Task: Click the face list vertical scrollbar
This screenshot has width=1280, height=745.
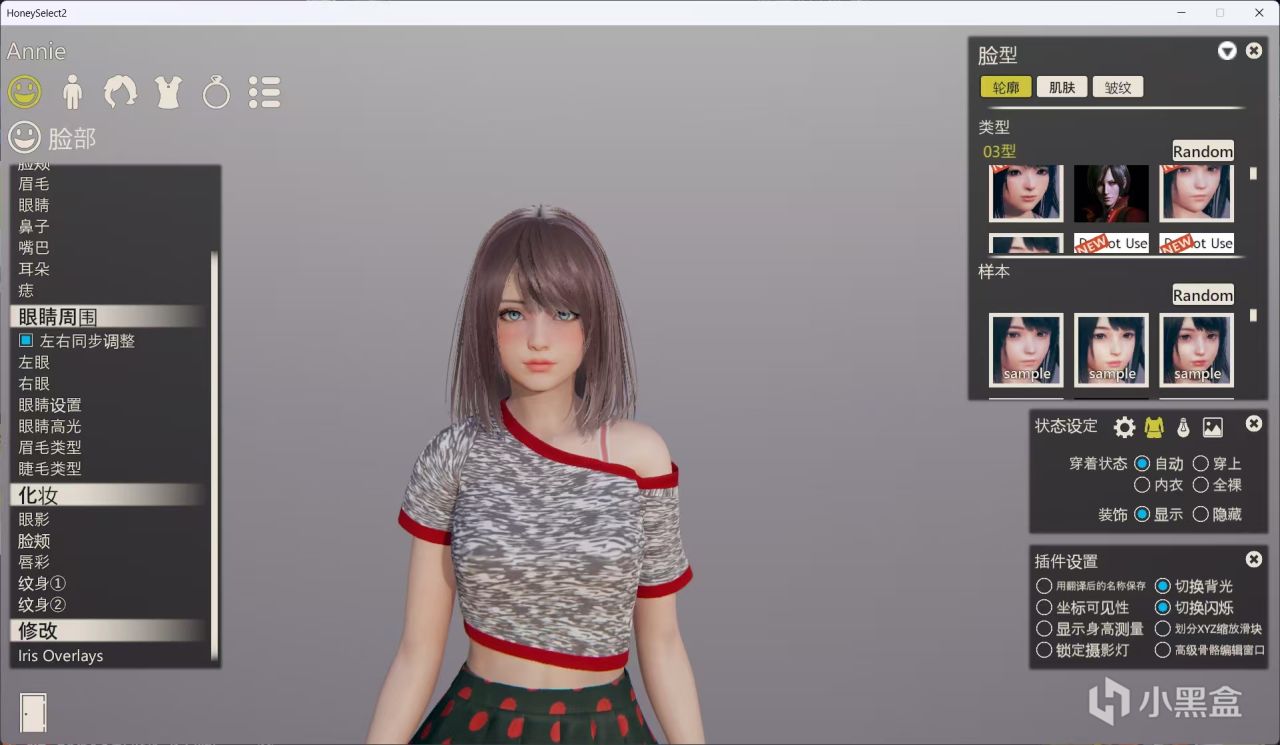Action: pos(214,455)
